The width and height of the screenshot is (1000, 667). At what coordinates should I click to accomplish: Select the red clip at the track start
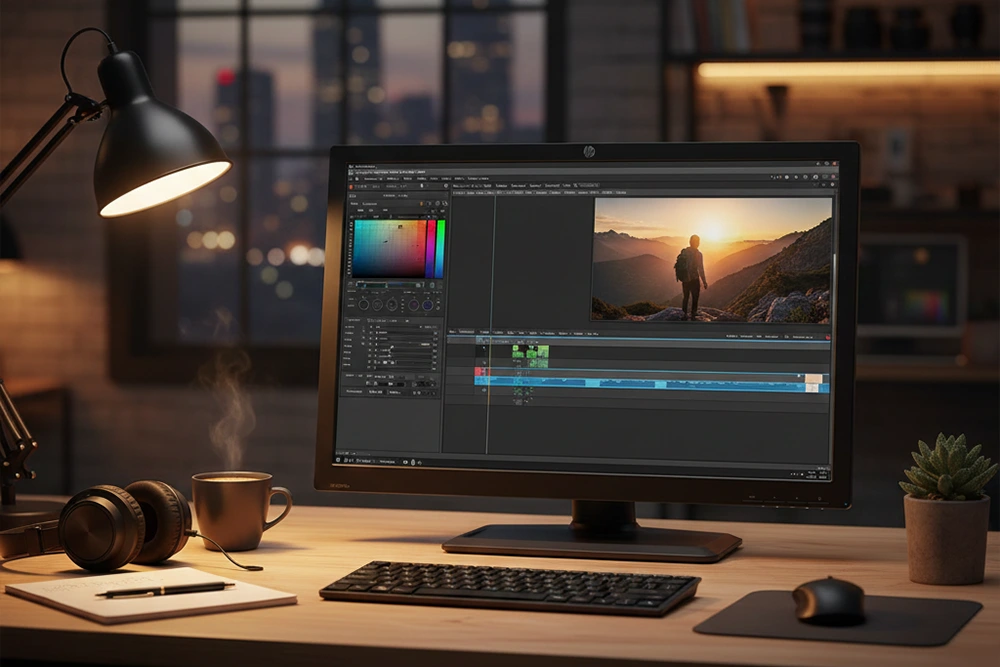(x=481, y=372)
